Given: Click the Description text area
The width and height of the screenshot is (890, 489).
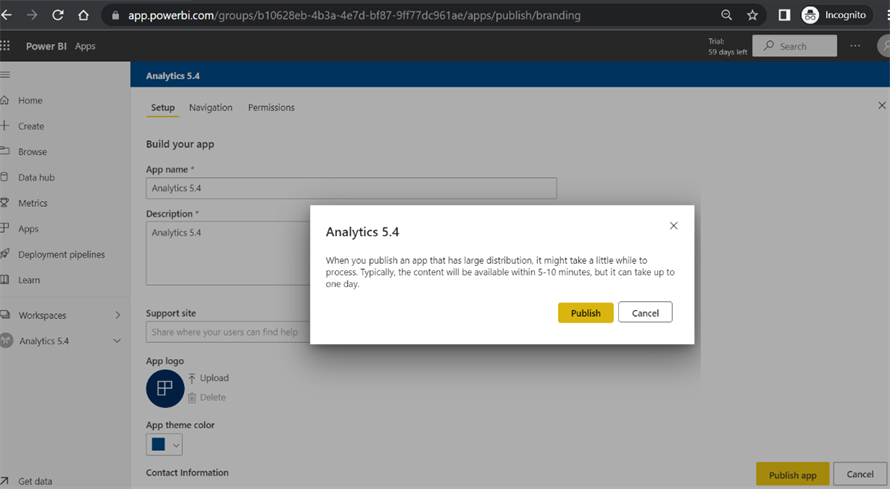Looking at the screenshot, I should pyautogui.click(x=228, y=253).
